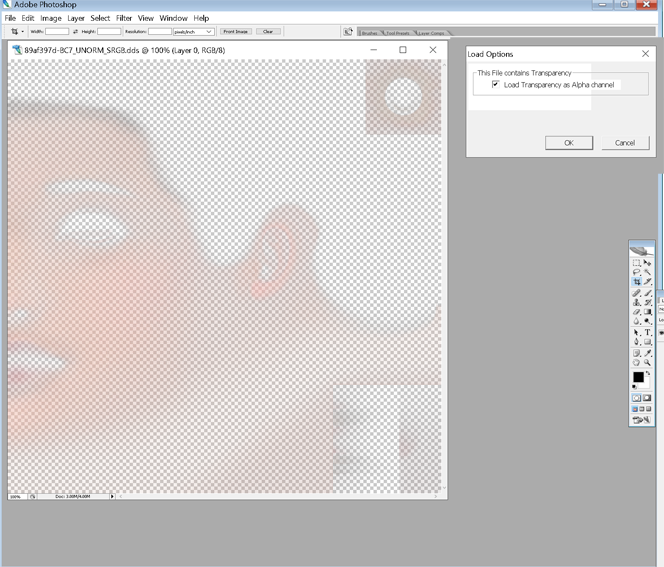664x567 pixels.
Task: Open the status bar info arrow menu
Action: click(x=112, y=496)
